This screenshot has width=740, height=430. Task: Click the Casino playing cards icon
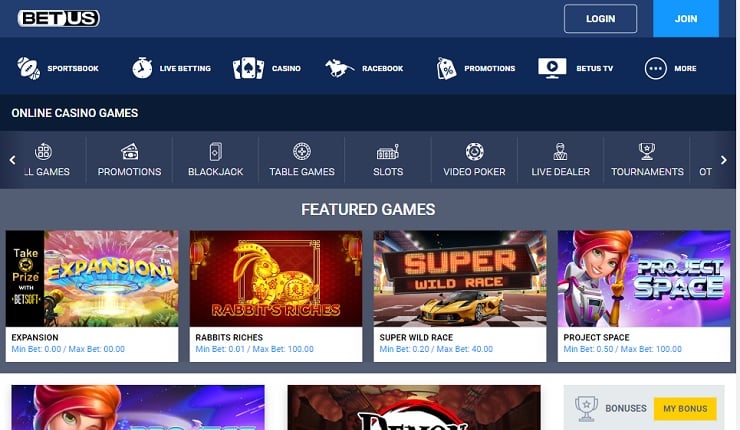pyautogui.click(x=248, y=68)
